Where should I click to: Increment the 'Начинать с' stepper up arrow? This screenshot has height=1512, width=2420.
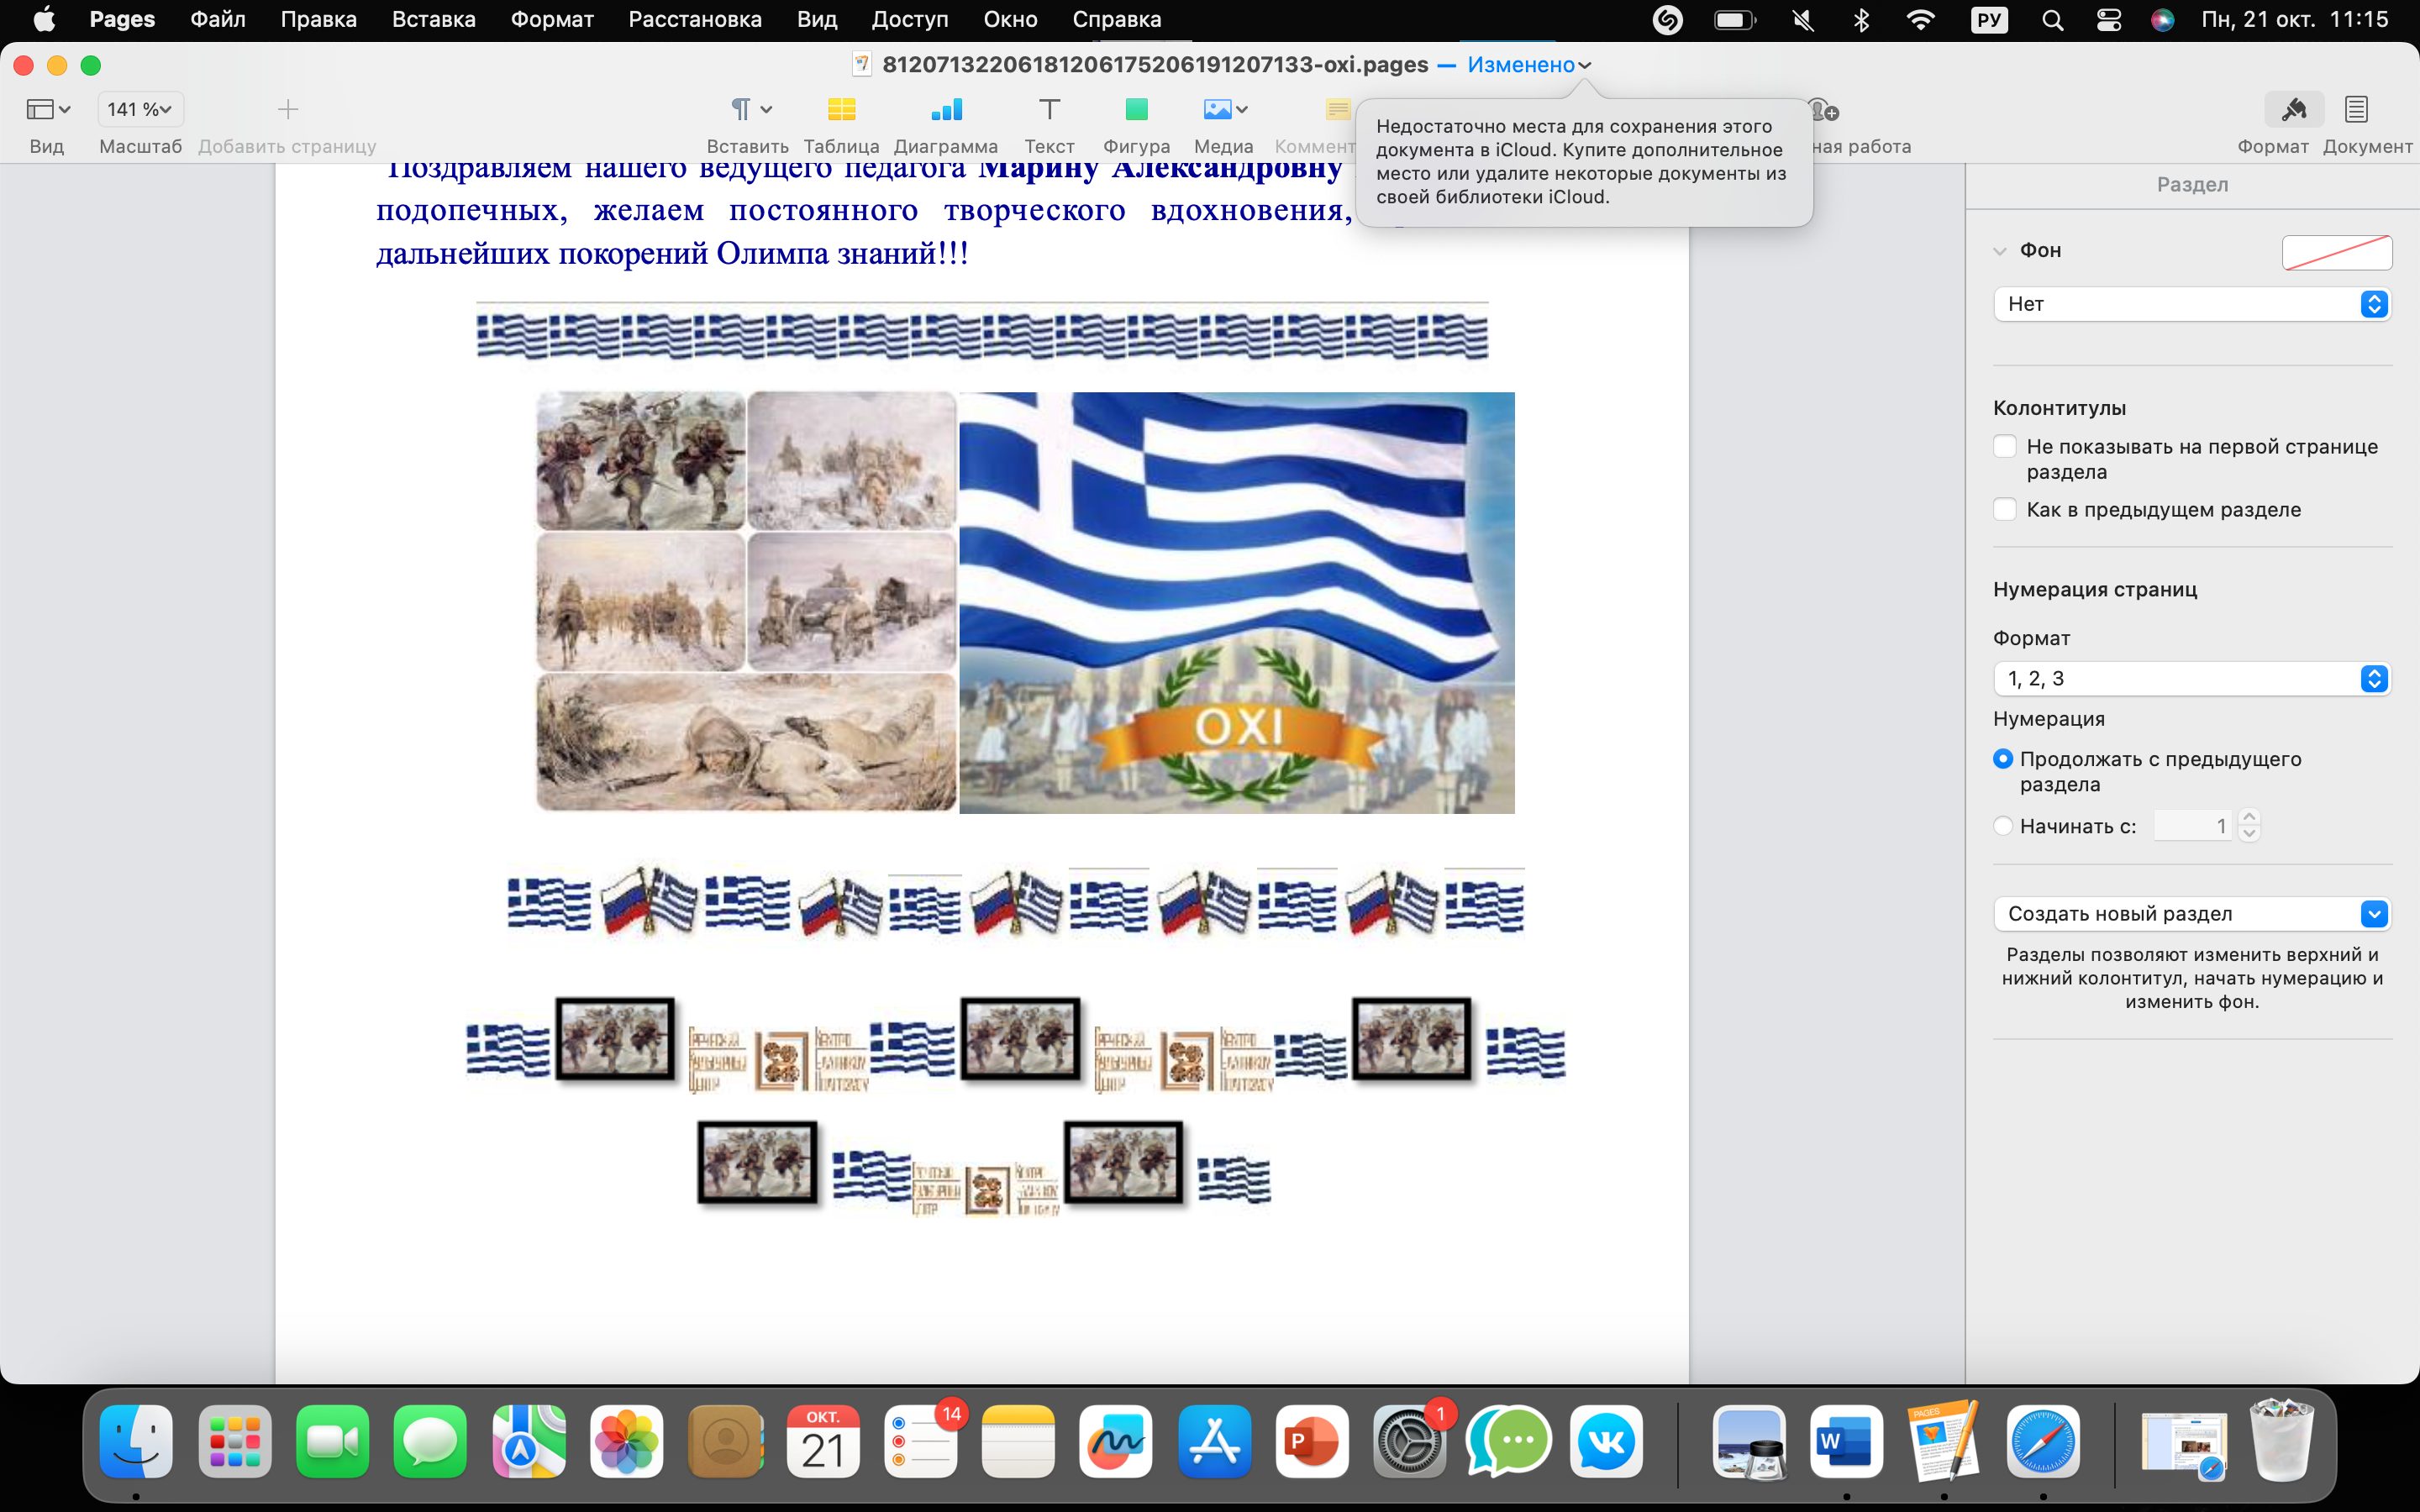[x=2249, y=817]
